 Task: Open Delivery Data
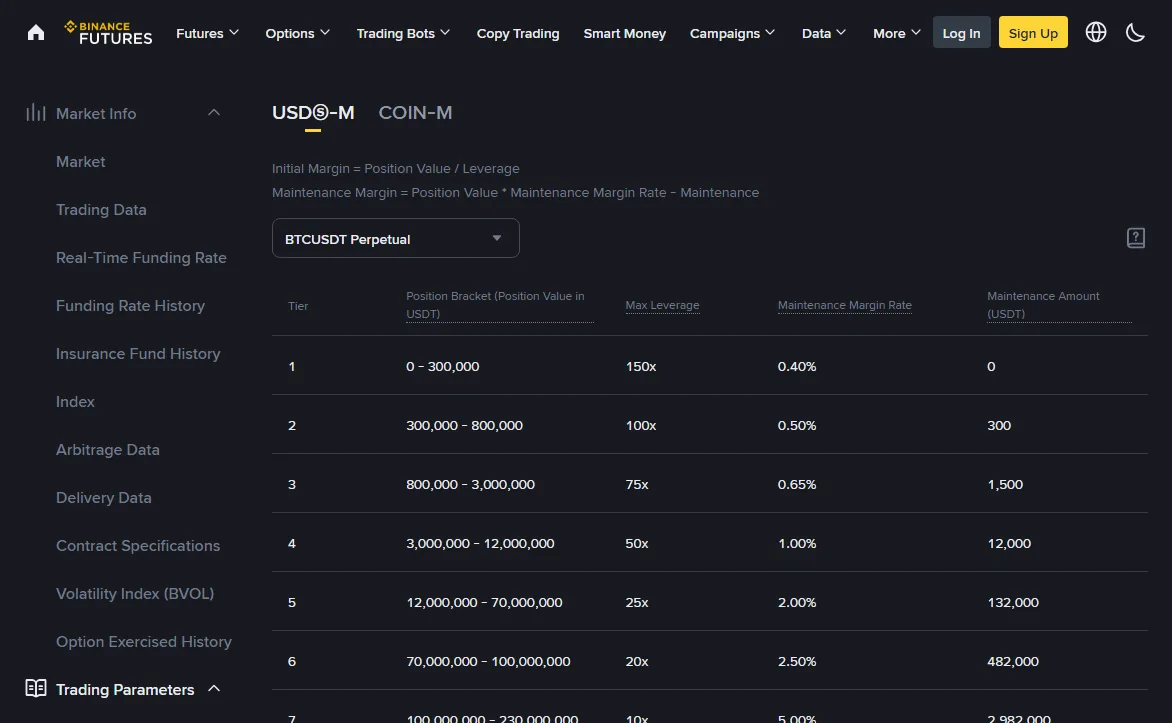[x=104, y=497]
